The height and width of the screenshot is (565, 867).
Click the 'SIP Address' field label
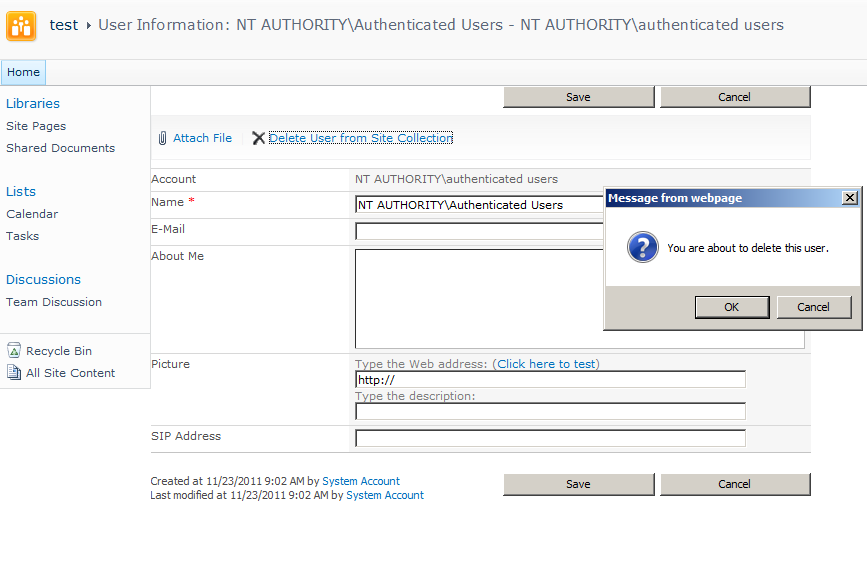pyautogui.click(x=186, y=436)
